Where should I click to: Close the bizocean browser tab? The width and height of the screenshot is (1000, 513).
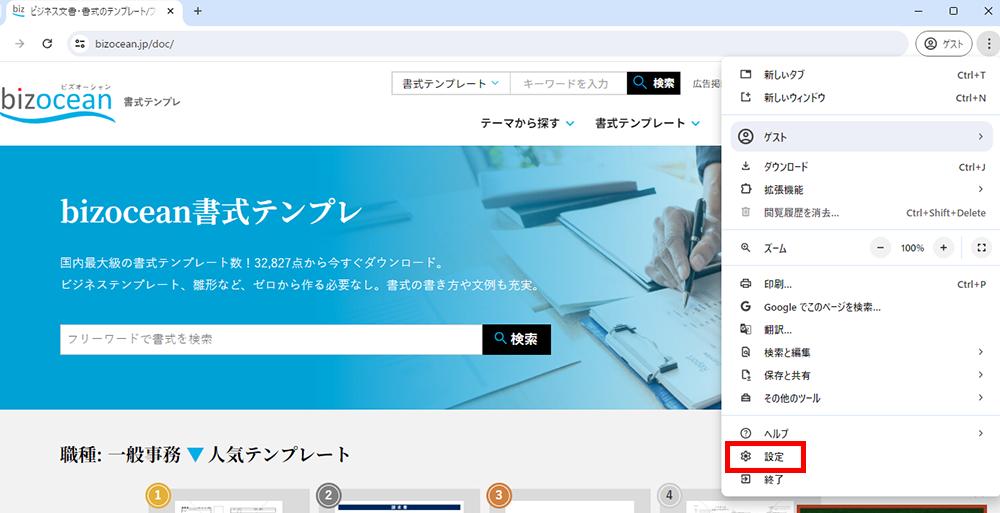pyautogui.click(x=170, y=11)
